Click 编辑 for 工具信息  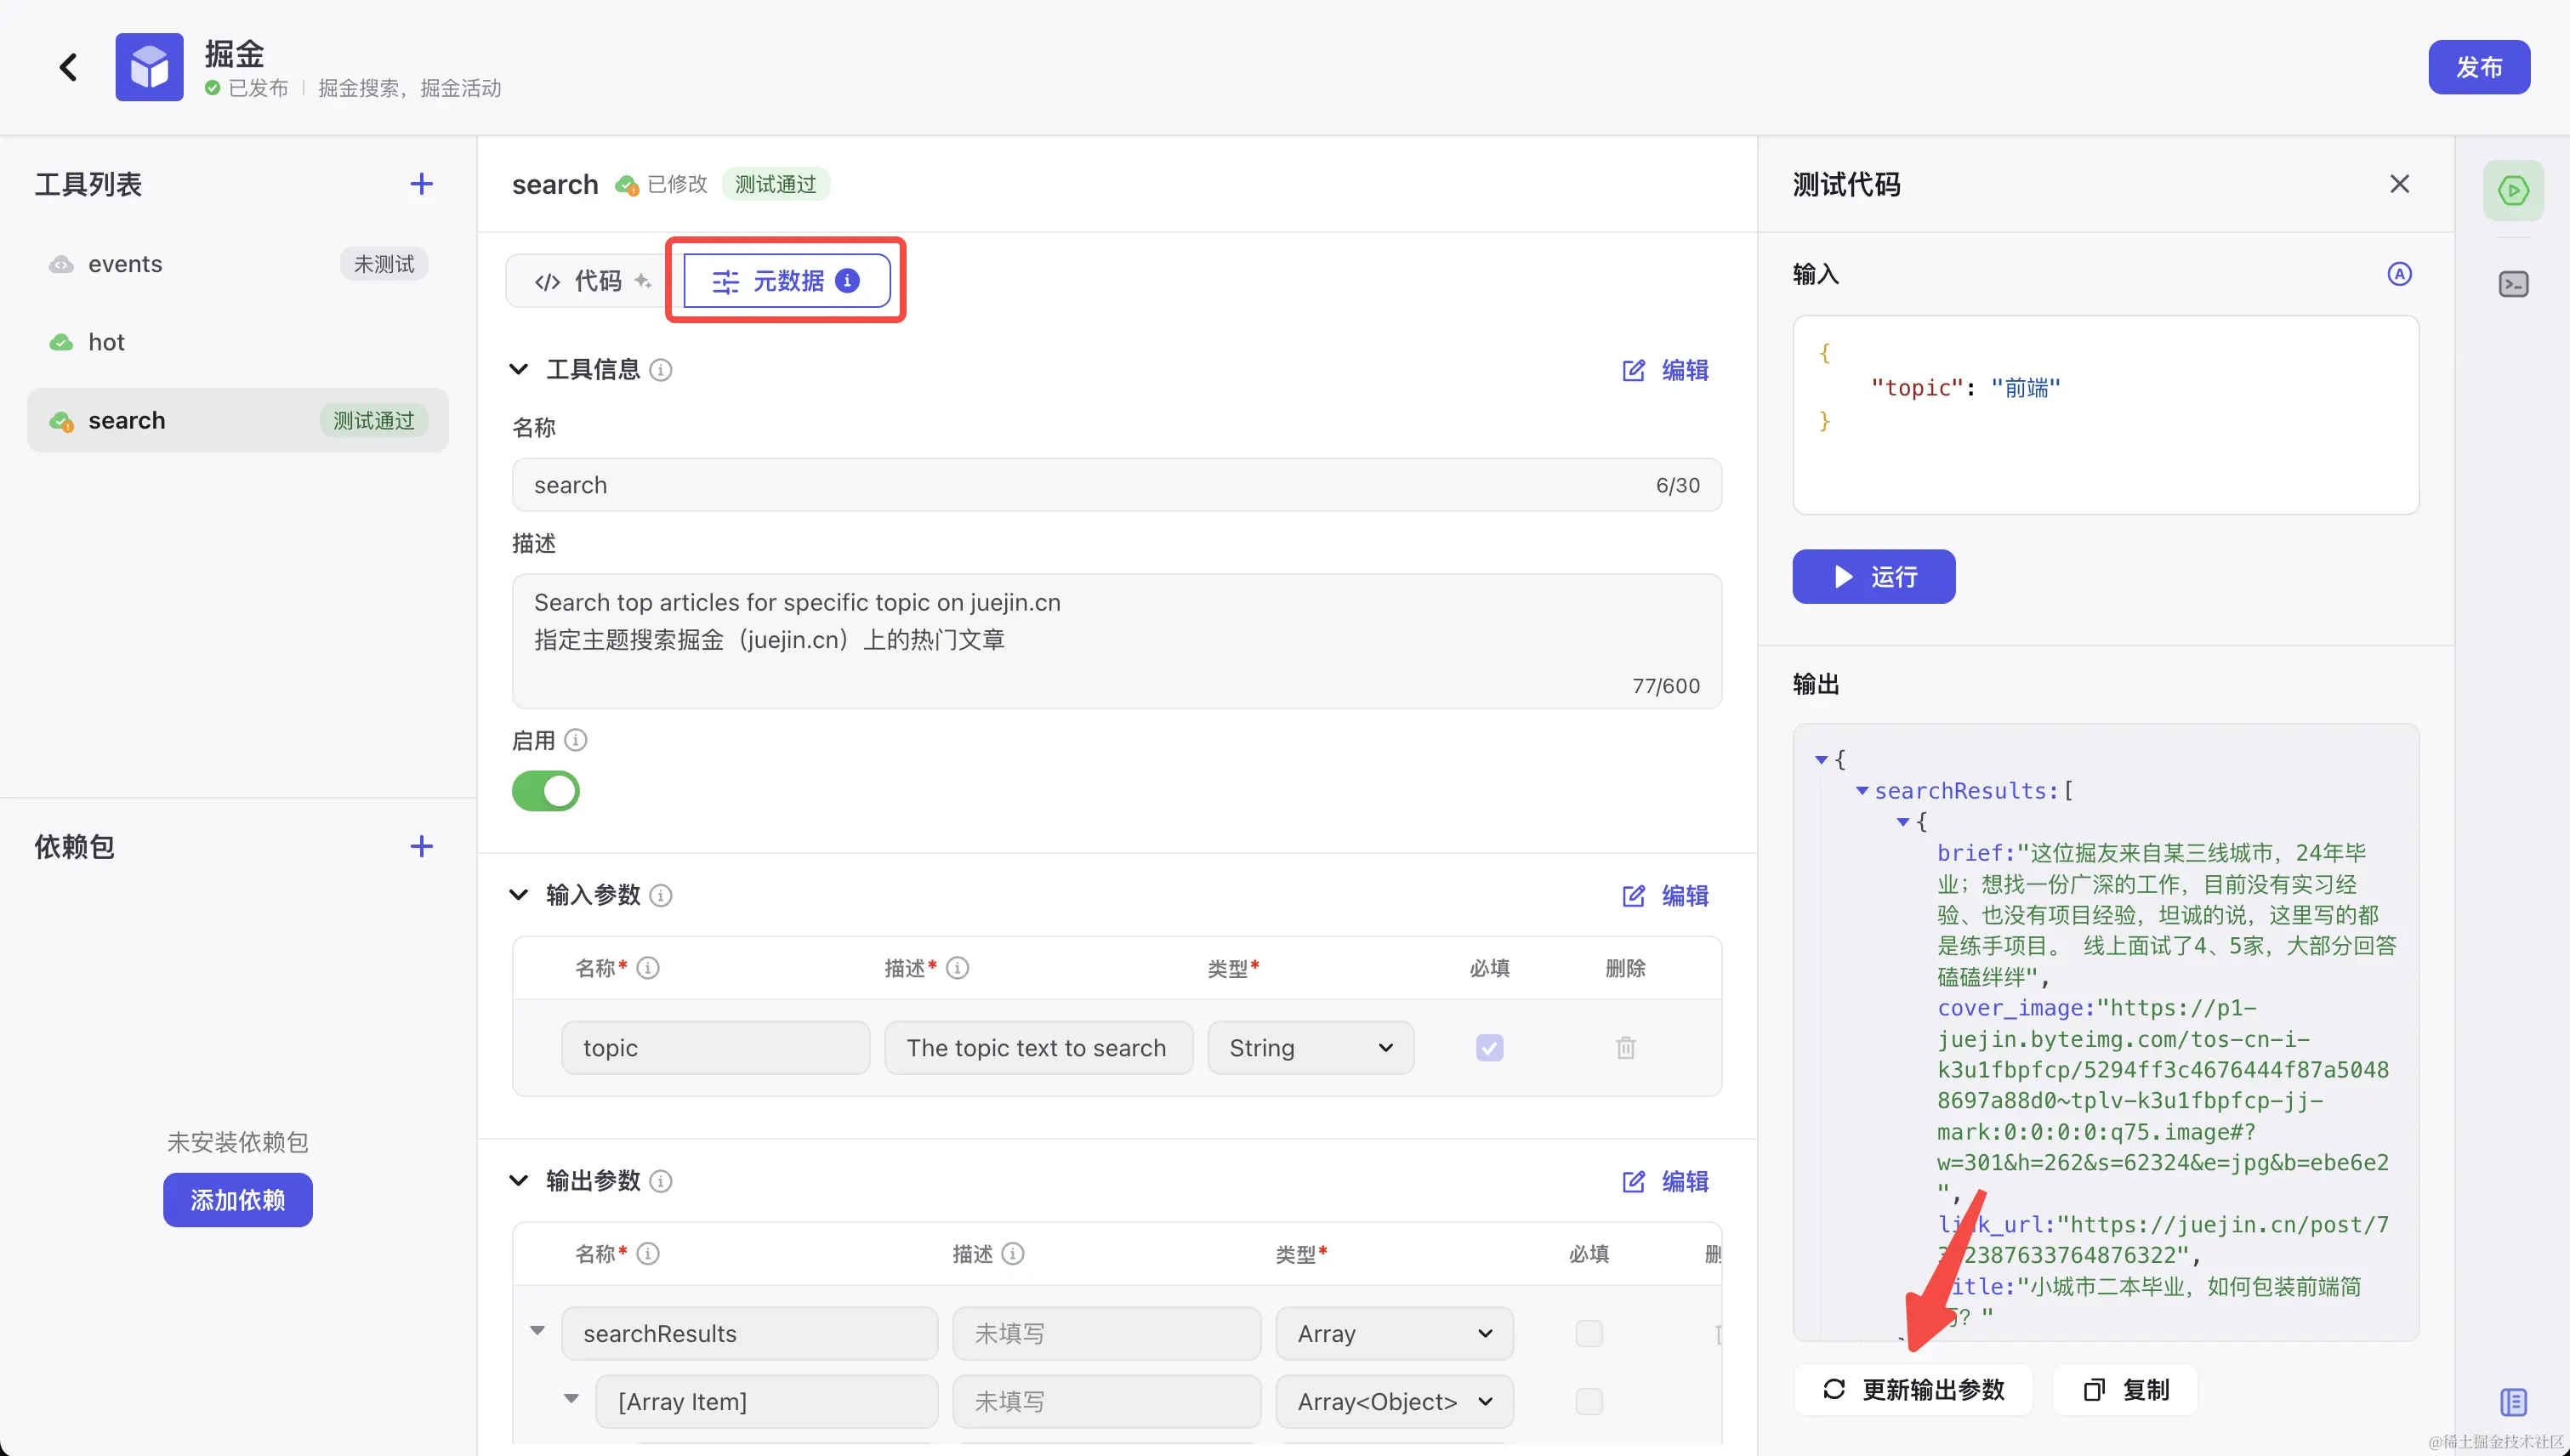pos(1665,370)
